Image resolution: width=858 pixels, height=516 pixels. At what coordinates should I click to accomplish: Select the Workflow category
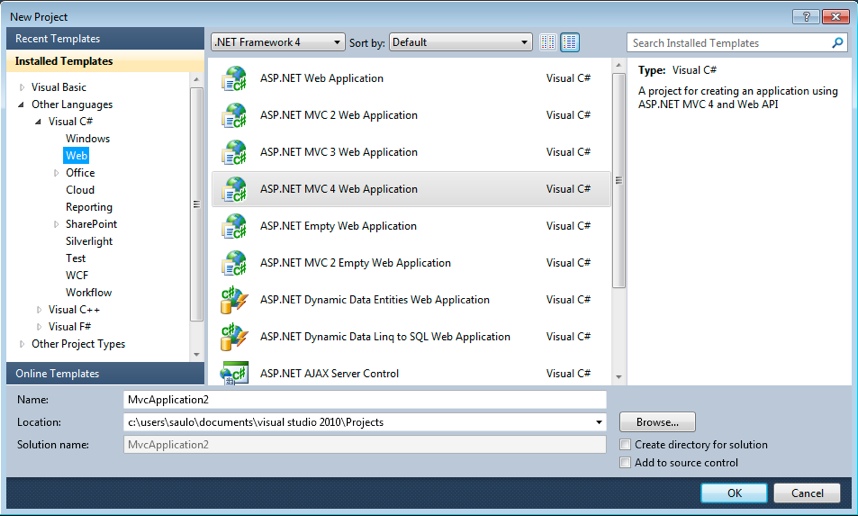pos(89,292)
